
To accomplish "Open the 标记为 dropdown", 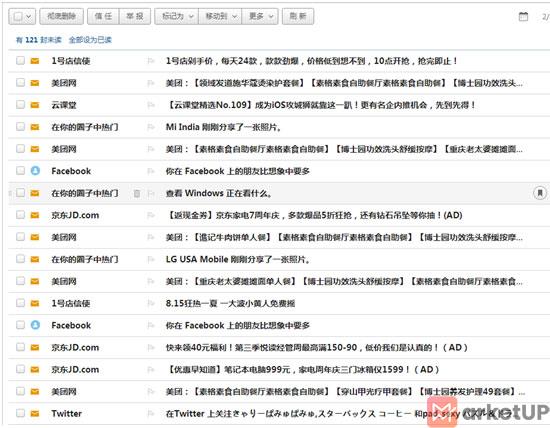I will click(176, 16).
